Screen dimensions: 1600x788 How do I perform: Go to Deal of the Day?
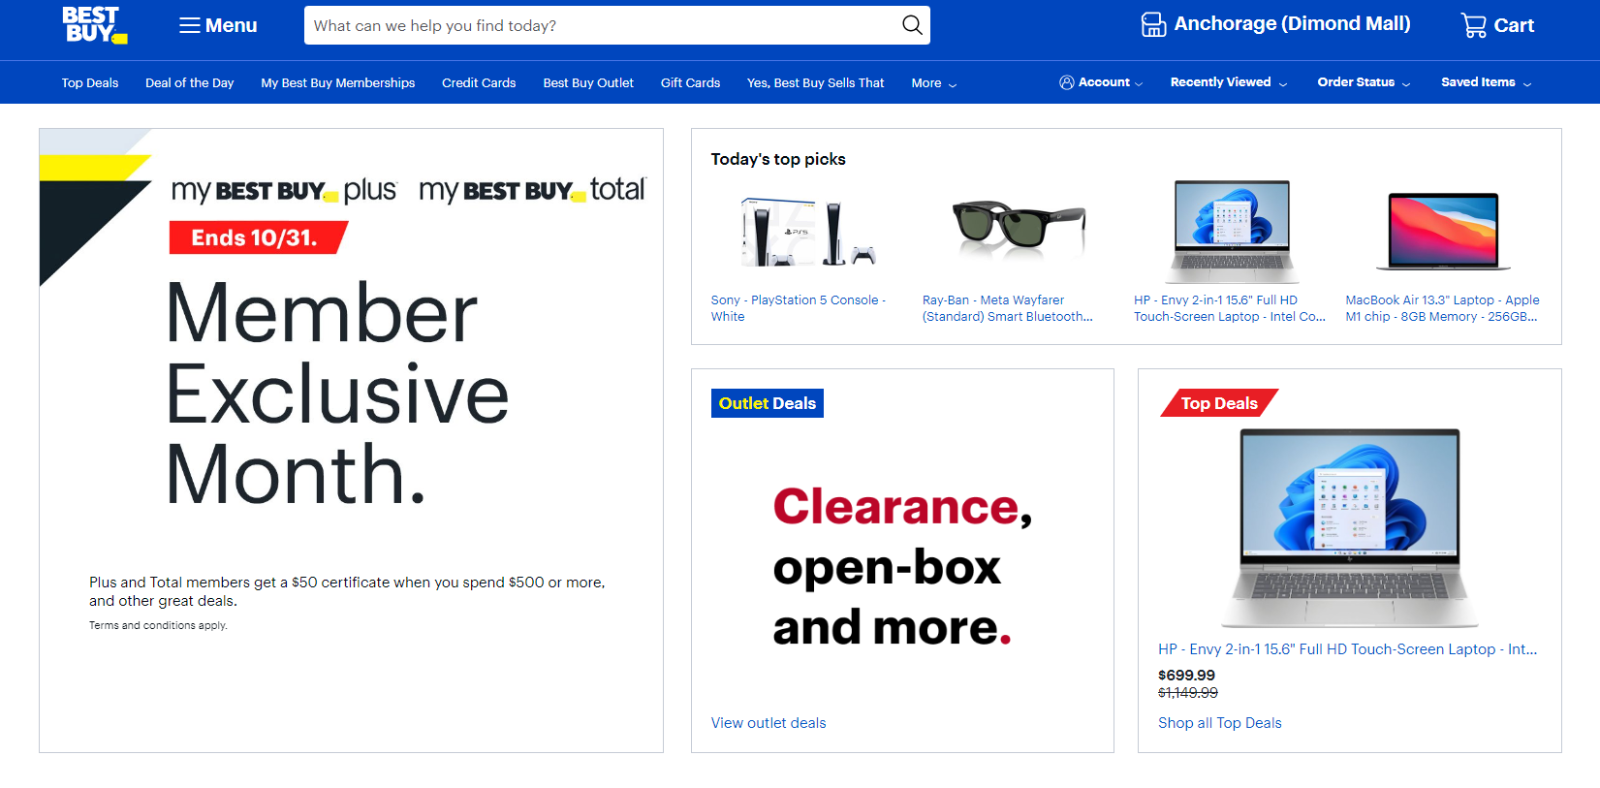[189, 83]
